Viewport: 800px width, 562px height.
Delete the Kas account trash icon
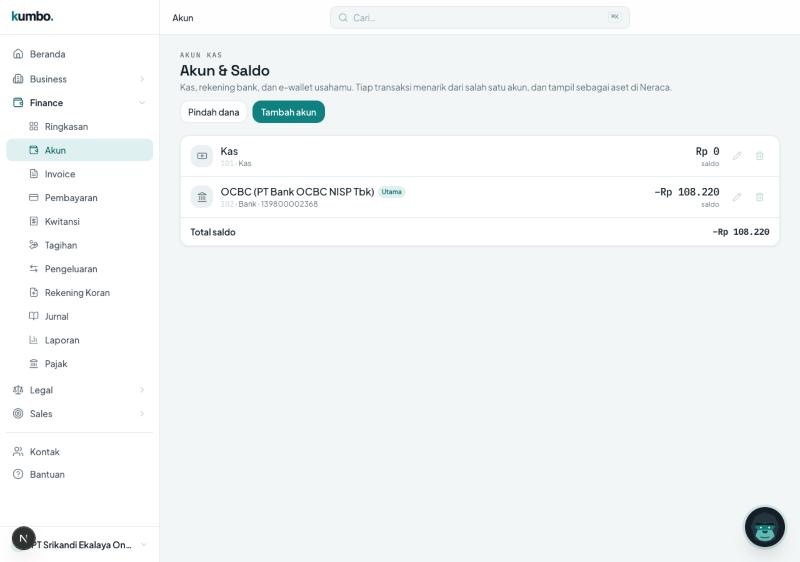(759, 156)
